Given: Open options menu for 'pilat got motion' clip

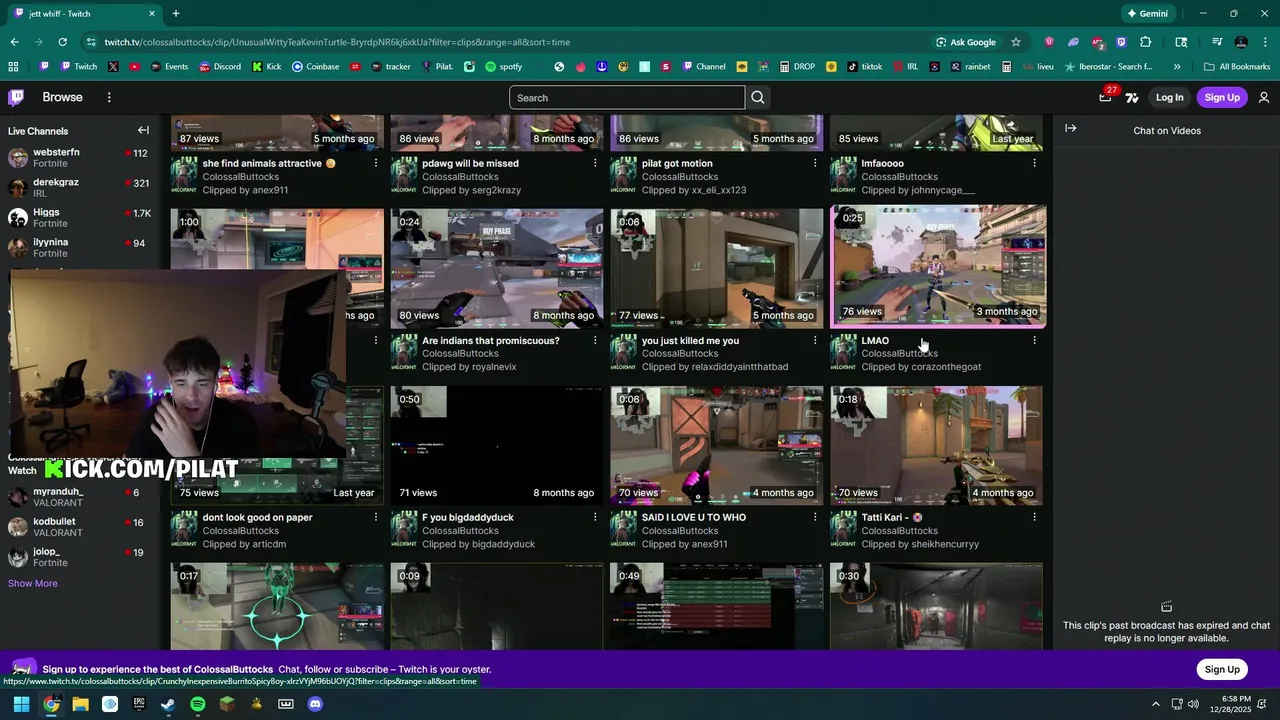Looking at the screenshot, I should pos(815,163).
